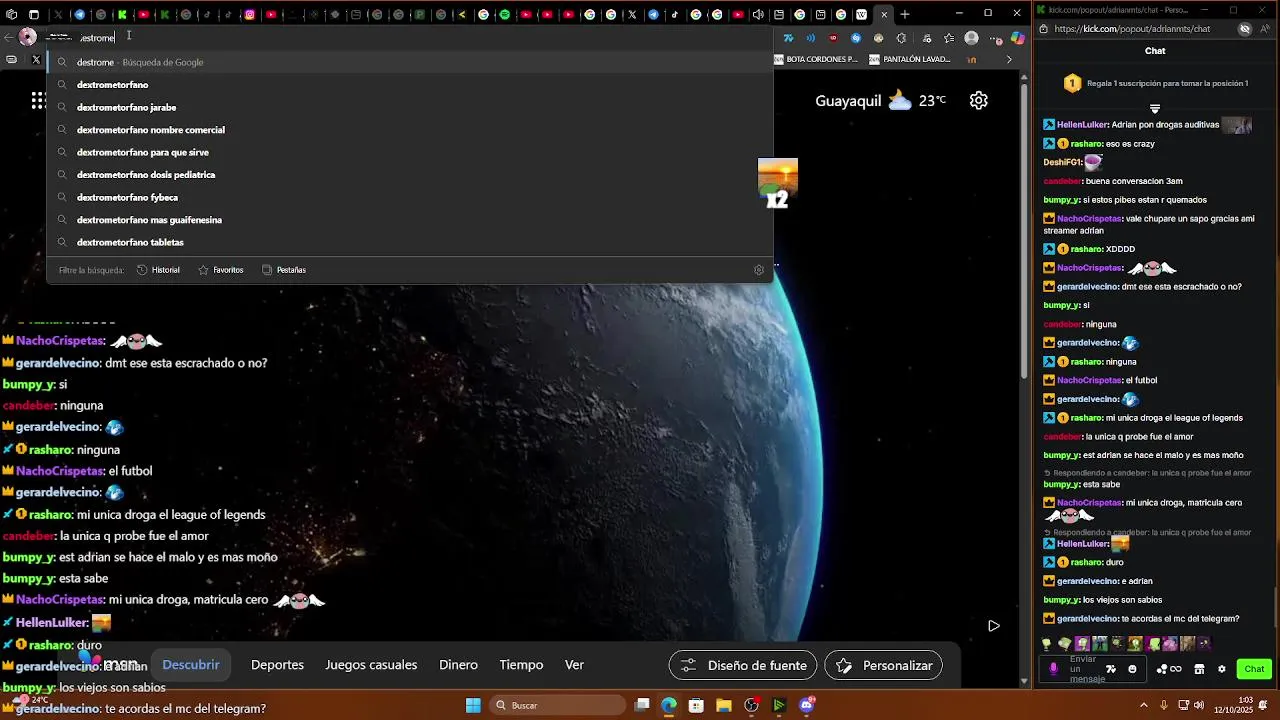The image size is (1280, 720).
Task: Click the 7TV emote icon in chat input
Action: [x=1110, y=669]
